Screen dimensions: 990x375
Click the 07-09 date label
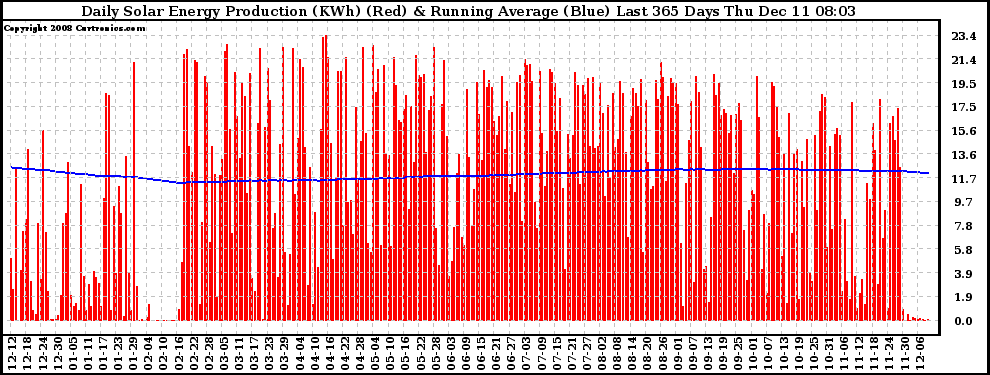coord(542,353)
